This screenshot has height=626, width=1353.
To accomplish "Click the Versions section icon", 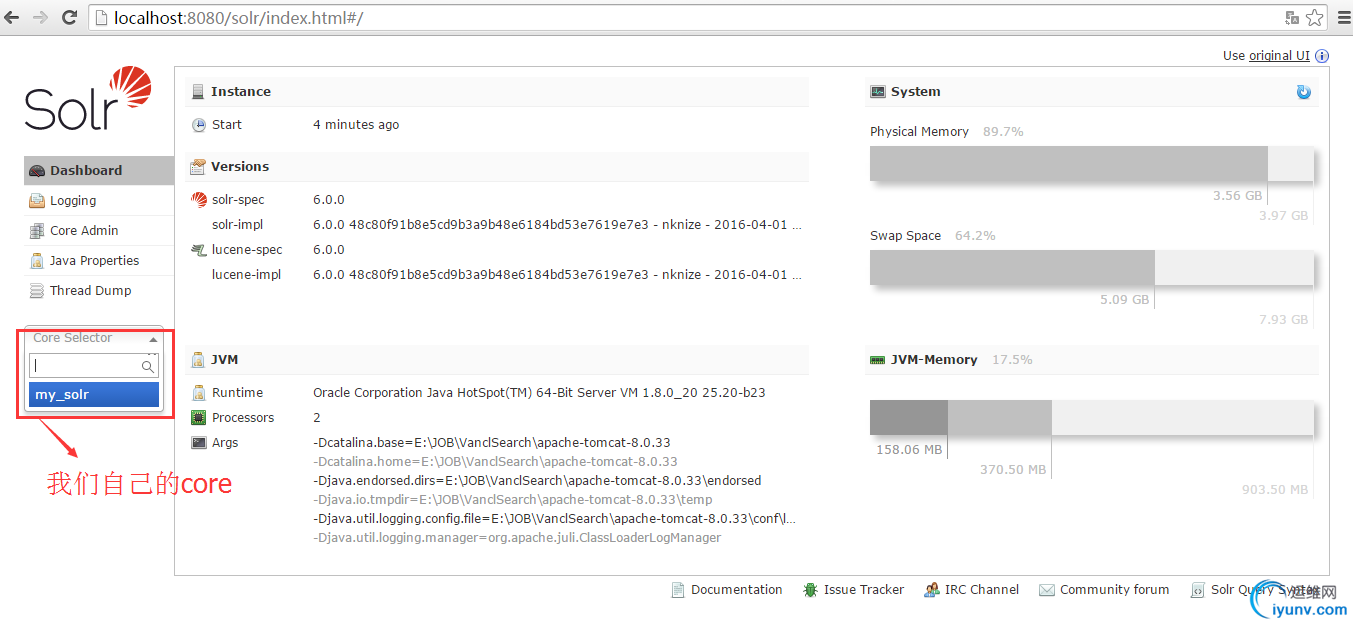I will [x=198, y=167].
